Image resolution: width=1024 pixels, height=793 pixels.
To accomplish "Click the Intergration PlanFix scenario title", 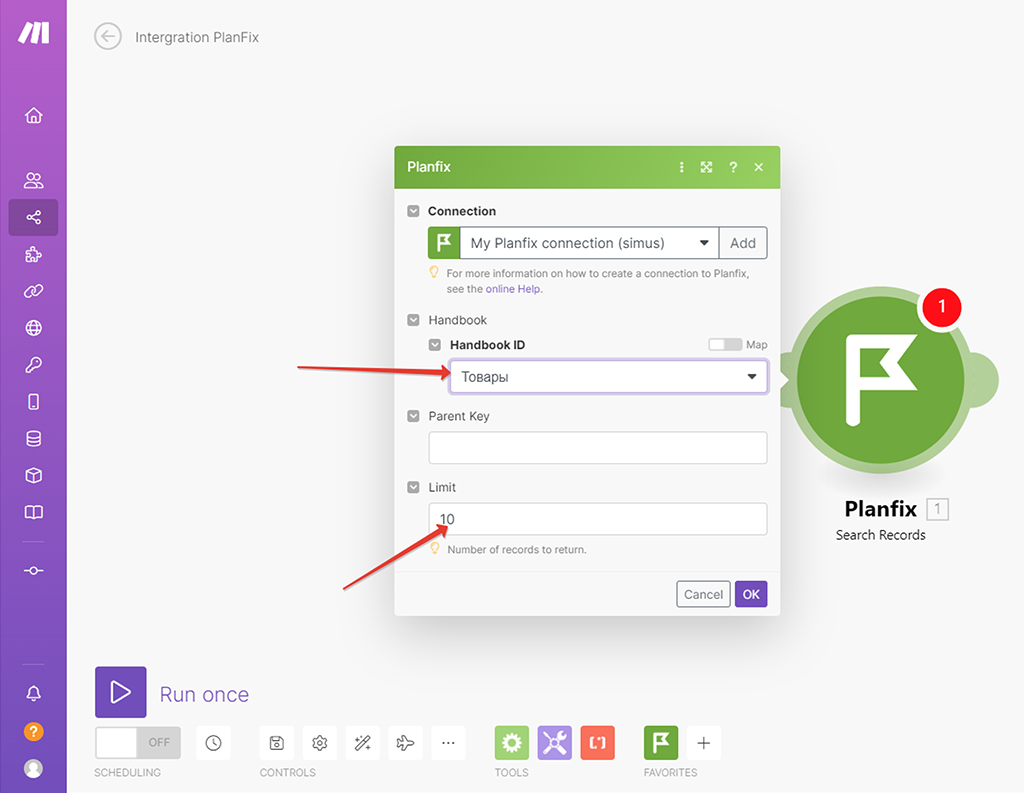I will pyautogui.click(x=197, y=37).
